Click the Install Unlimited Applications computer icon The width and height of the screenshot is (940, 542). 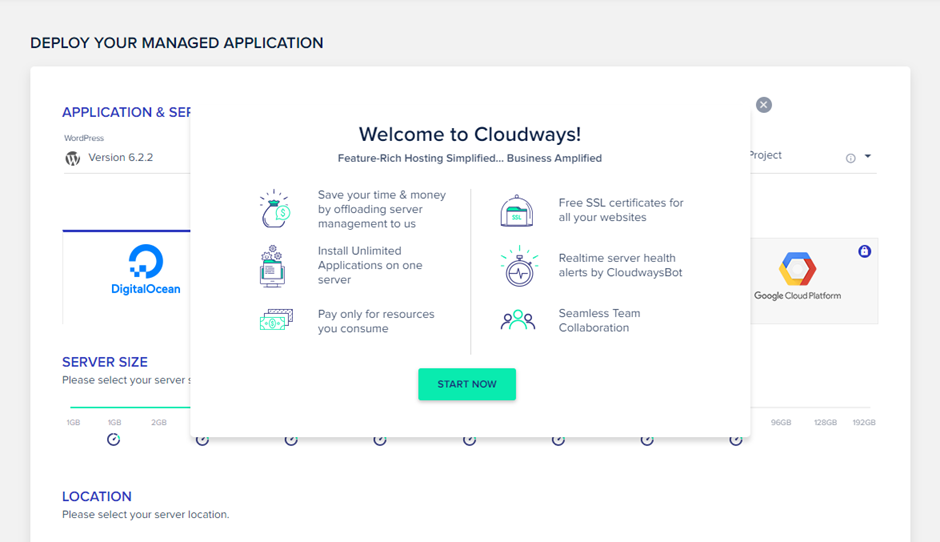[x=272, y=266]
